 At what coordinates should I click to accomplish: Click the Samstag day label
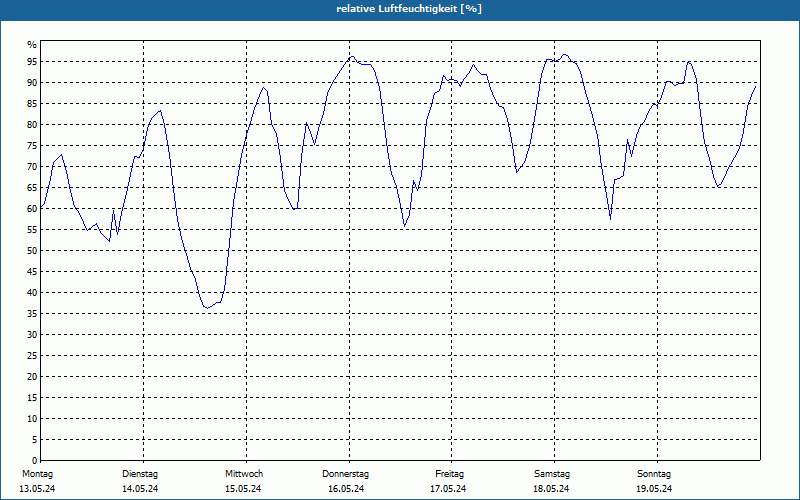552,474
